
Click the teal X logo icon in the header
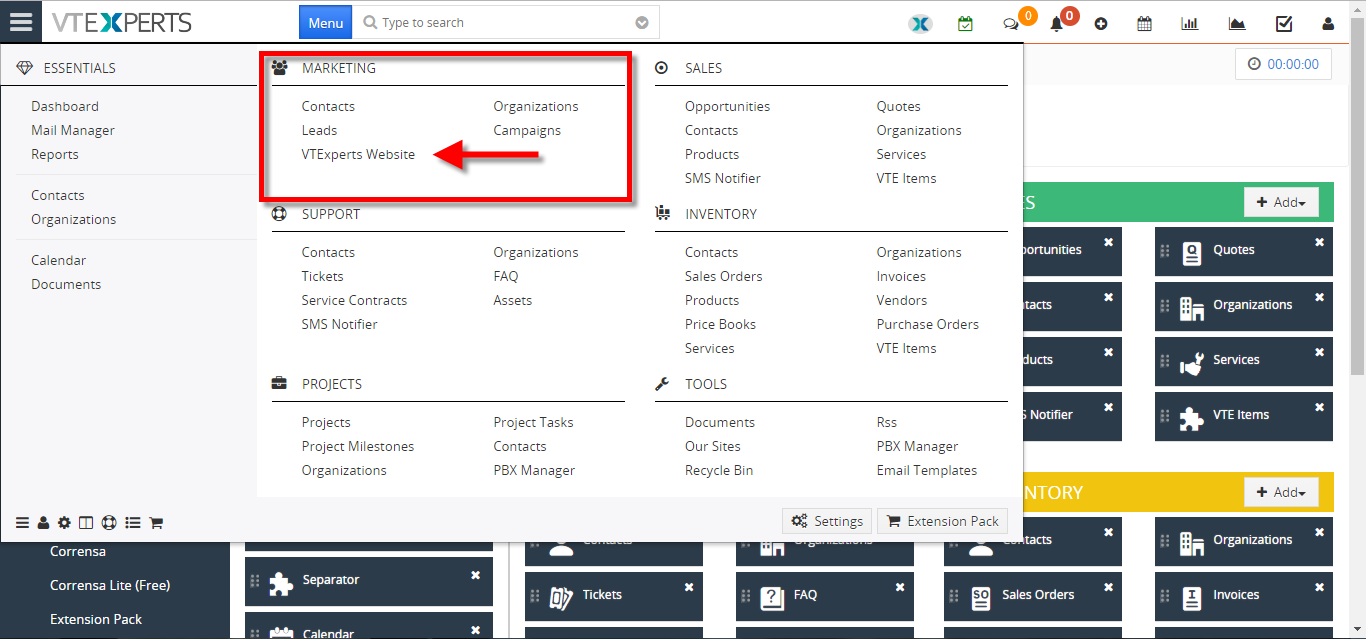(x=920, y=23)
